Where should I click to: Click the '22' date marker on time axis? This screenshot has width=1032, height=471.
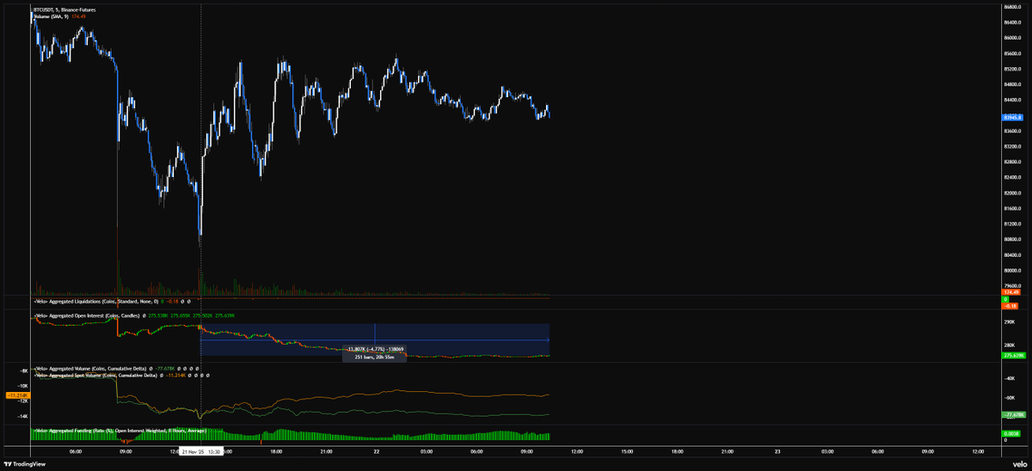click(376, 452)
